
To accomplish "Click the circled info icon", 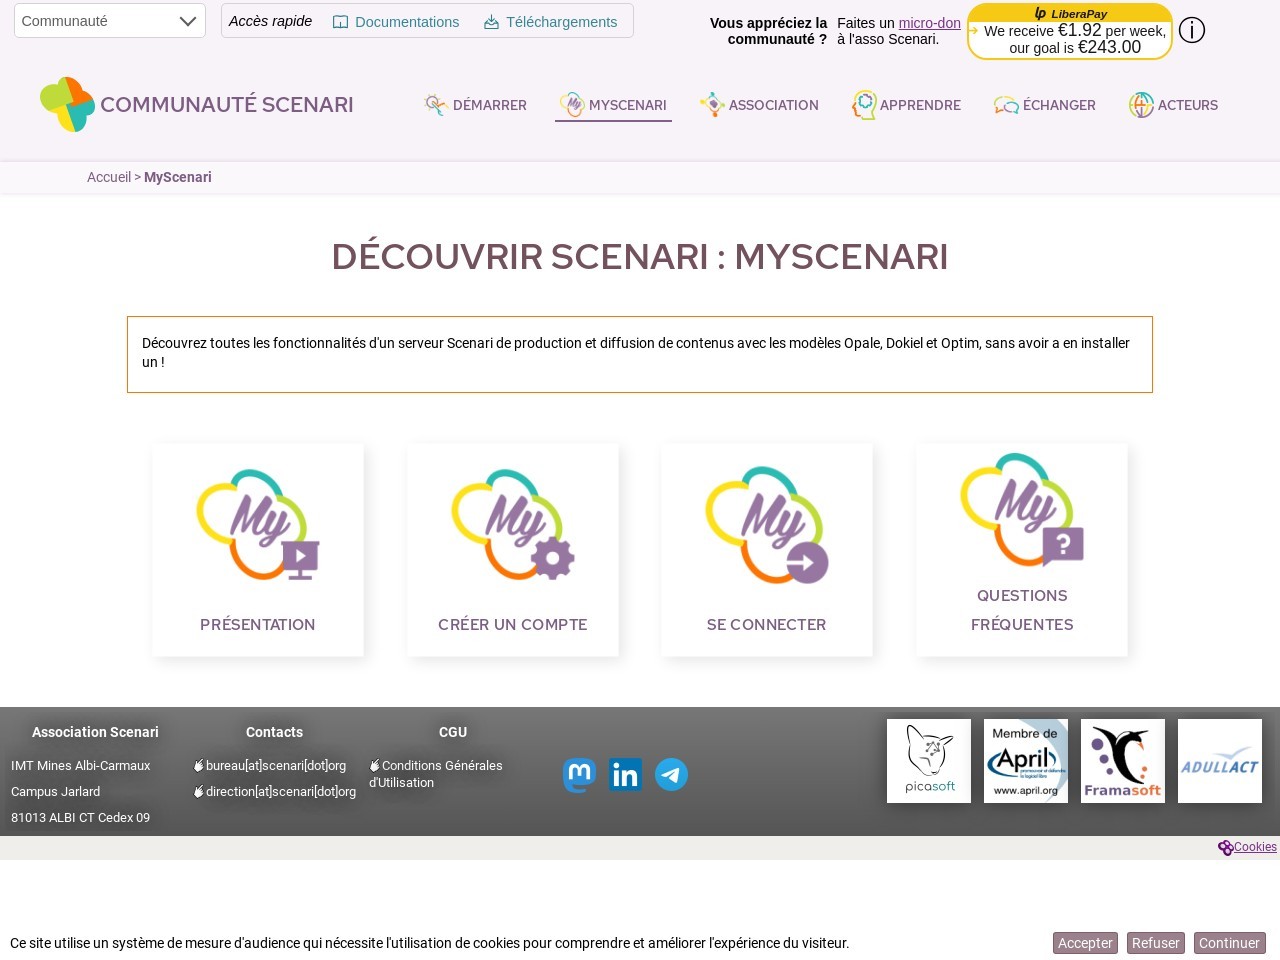I will [1191, 30].
